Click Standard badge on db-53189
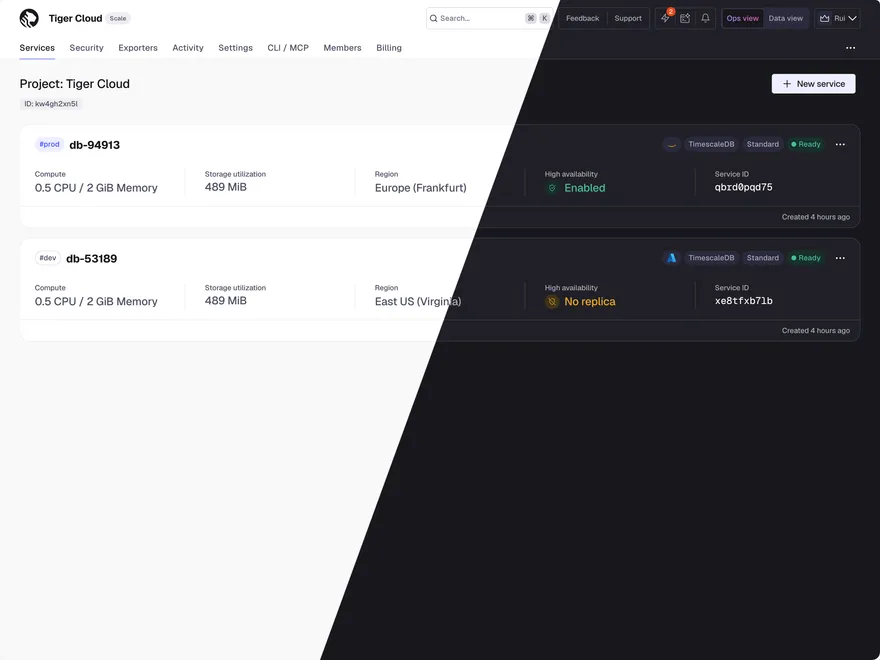 click(x=762, y=258)
